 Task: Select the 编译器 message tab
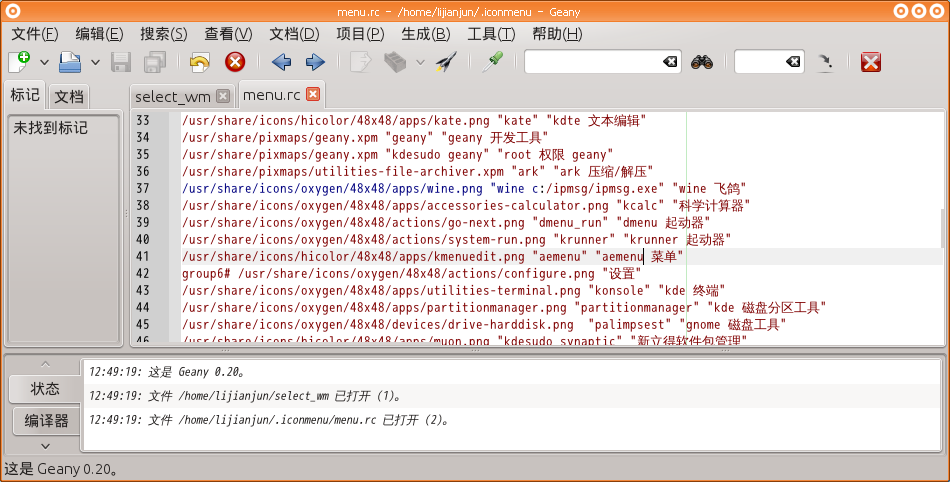[46, 420]
